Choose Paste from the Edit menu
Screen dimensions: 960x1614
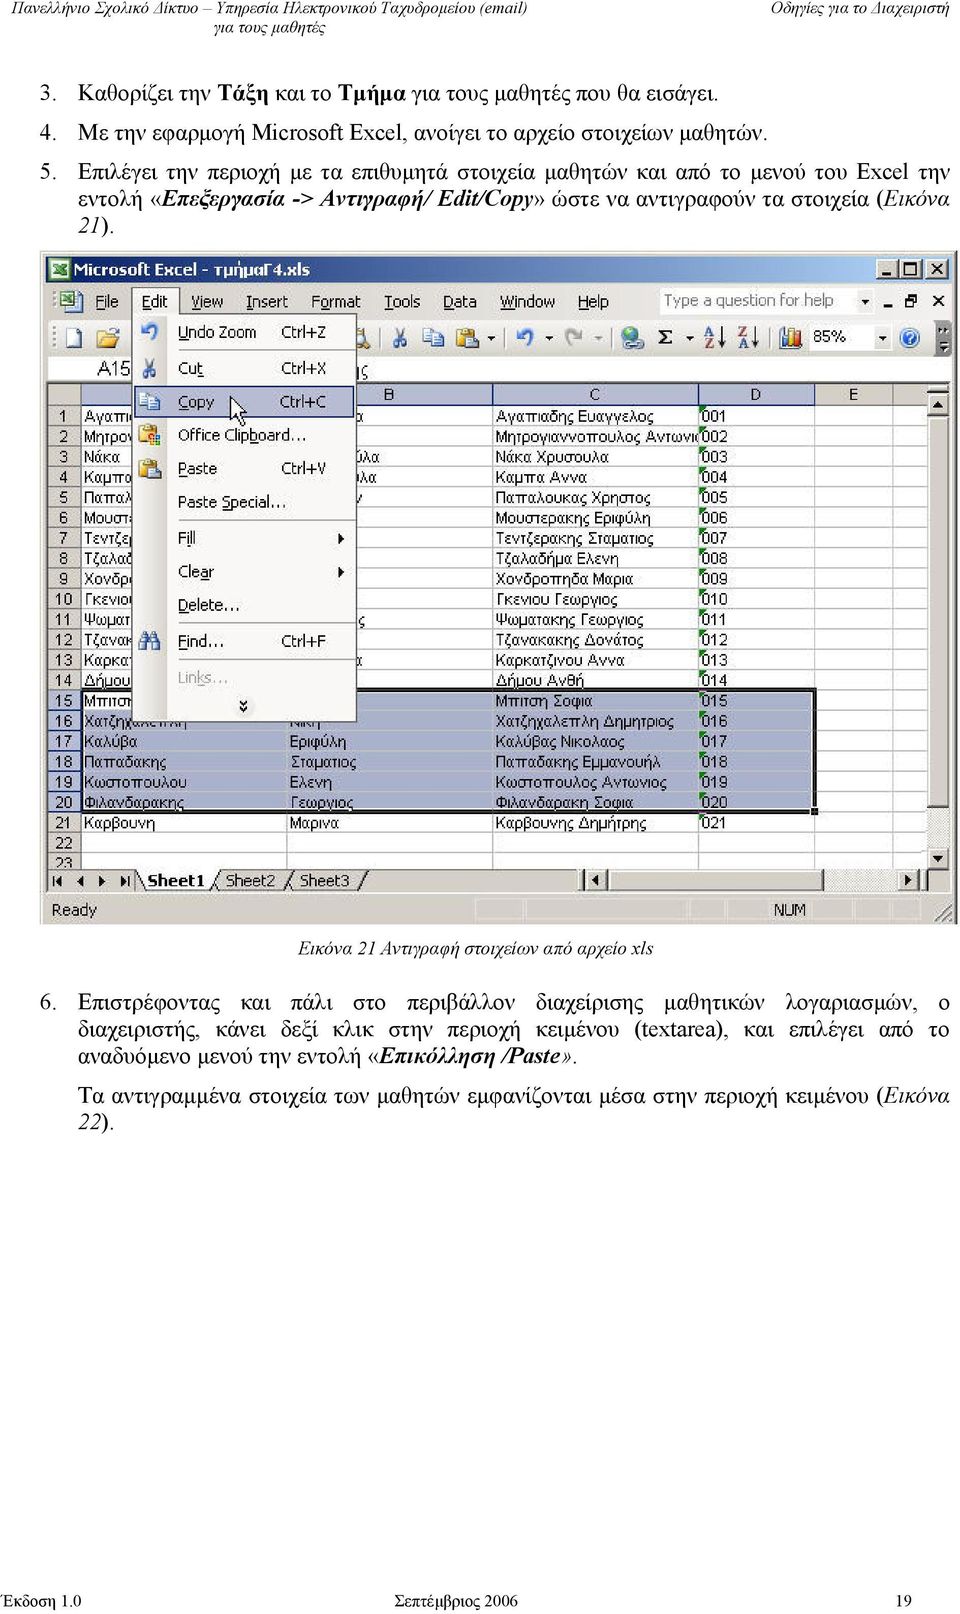pos(245,468)
